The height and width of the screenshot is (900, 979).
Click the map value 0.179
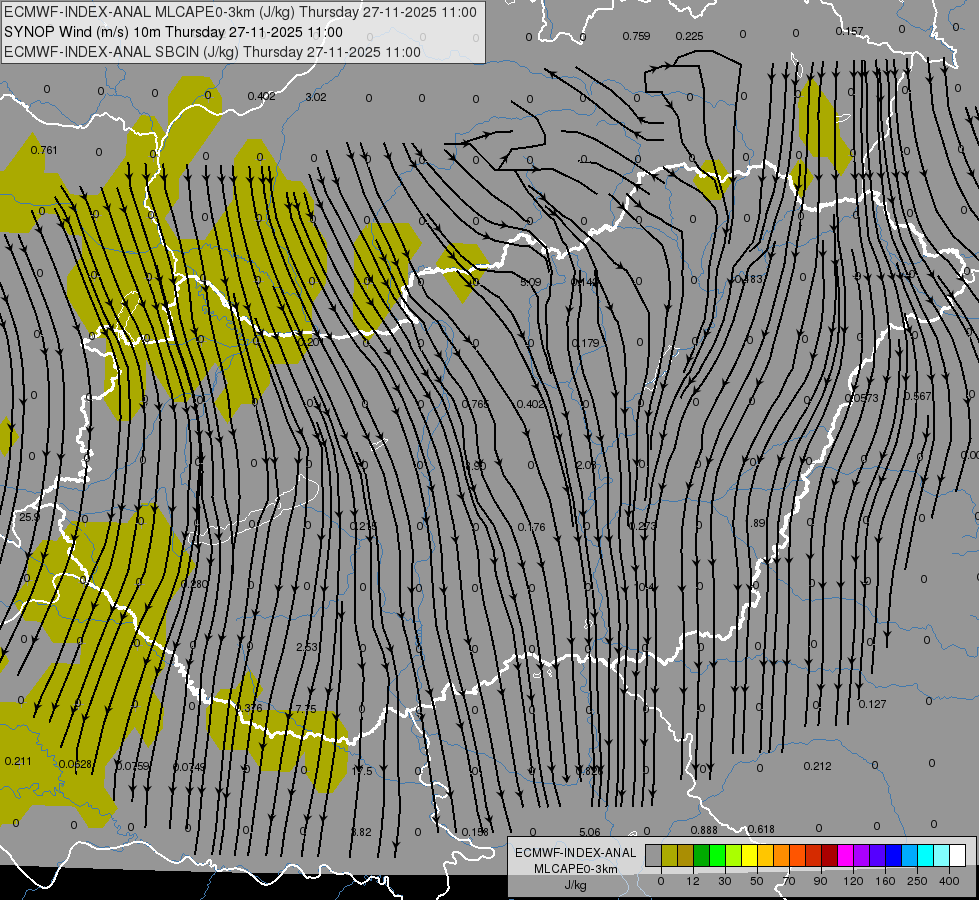point(586,344)
